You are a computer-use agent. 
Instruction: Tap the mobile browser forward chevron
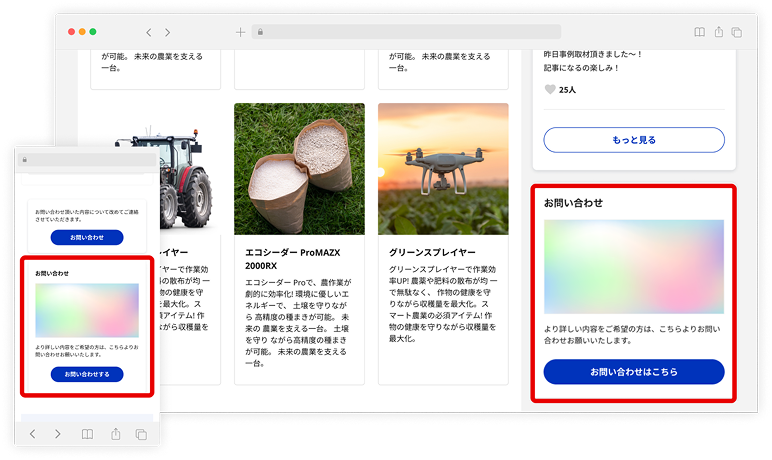[58, 434]
